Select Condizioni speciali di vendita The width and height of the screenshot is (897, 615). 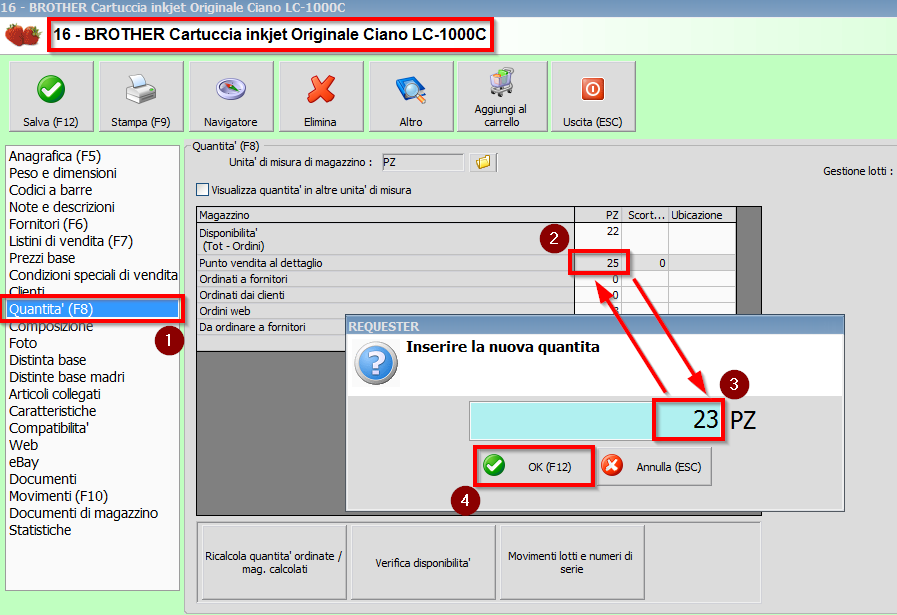(x=93, y=275)
